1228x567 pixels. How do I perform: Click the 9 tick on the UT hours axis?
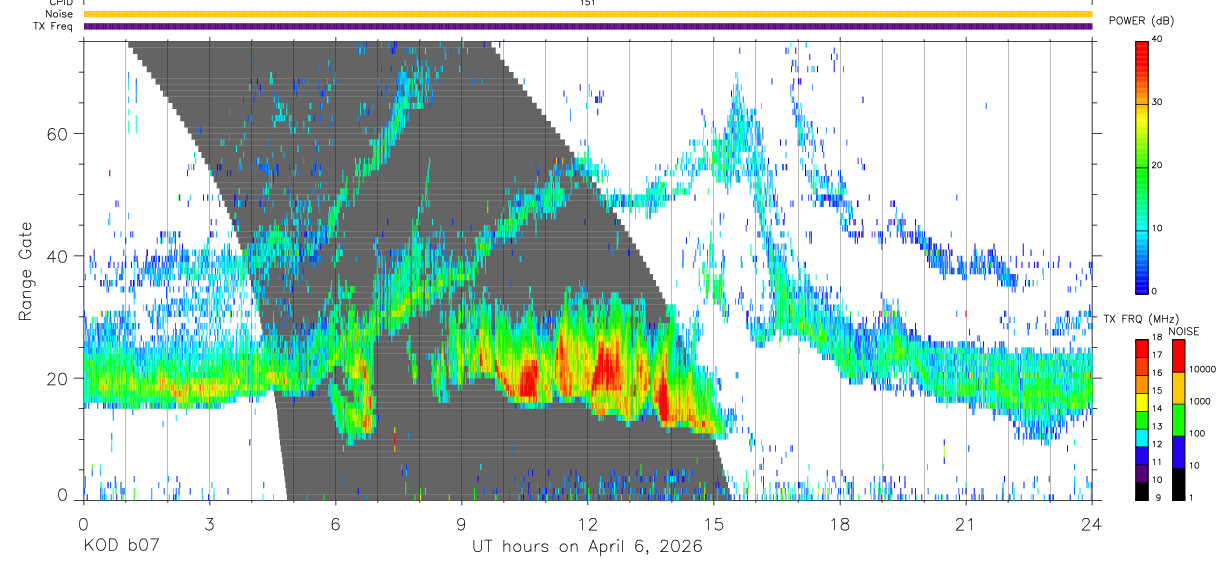coord(461,523)
